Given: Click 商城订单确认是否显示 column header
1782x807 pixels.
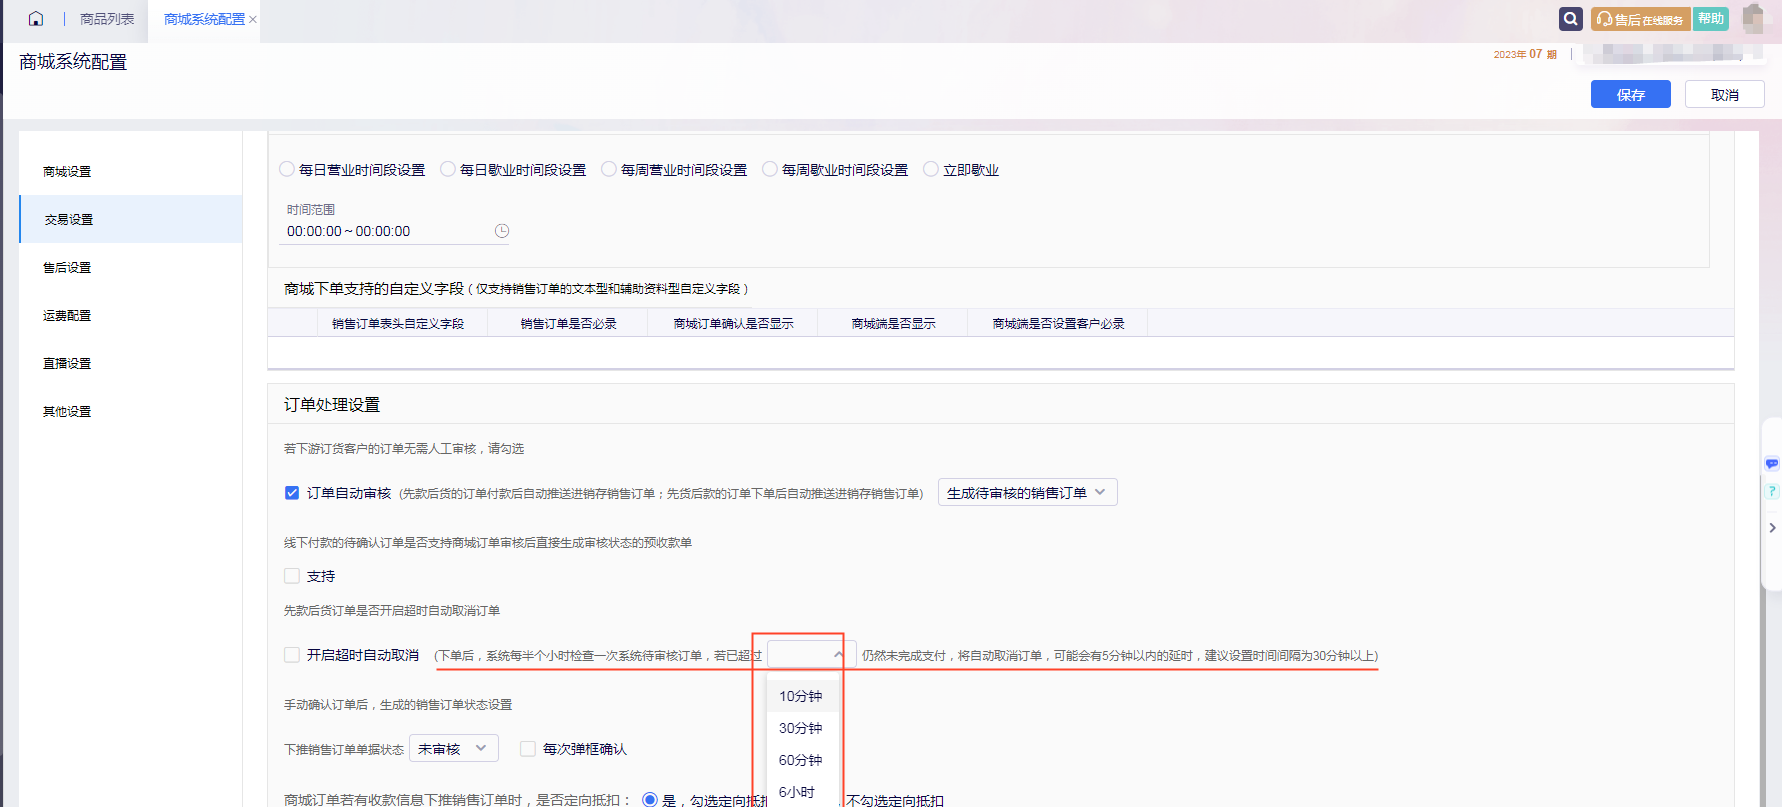Looking at the screenshot, I should (734, 324).
